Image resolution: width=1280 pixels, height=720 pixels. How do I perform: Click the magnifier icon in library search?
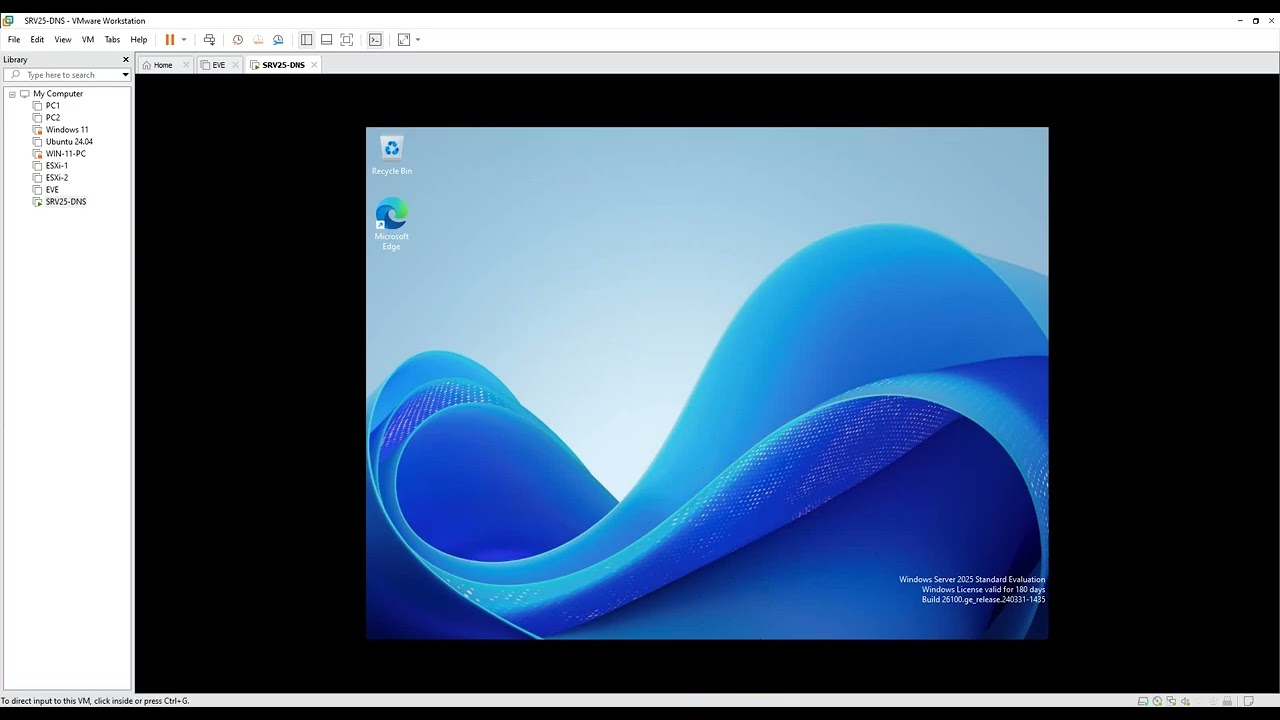[15, 75]
